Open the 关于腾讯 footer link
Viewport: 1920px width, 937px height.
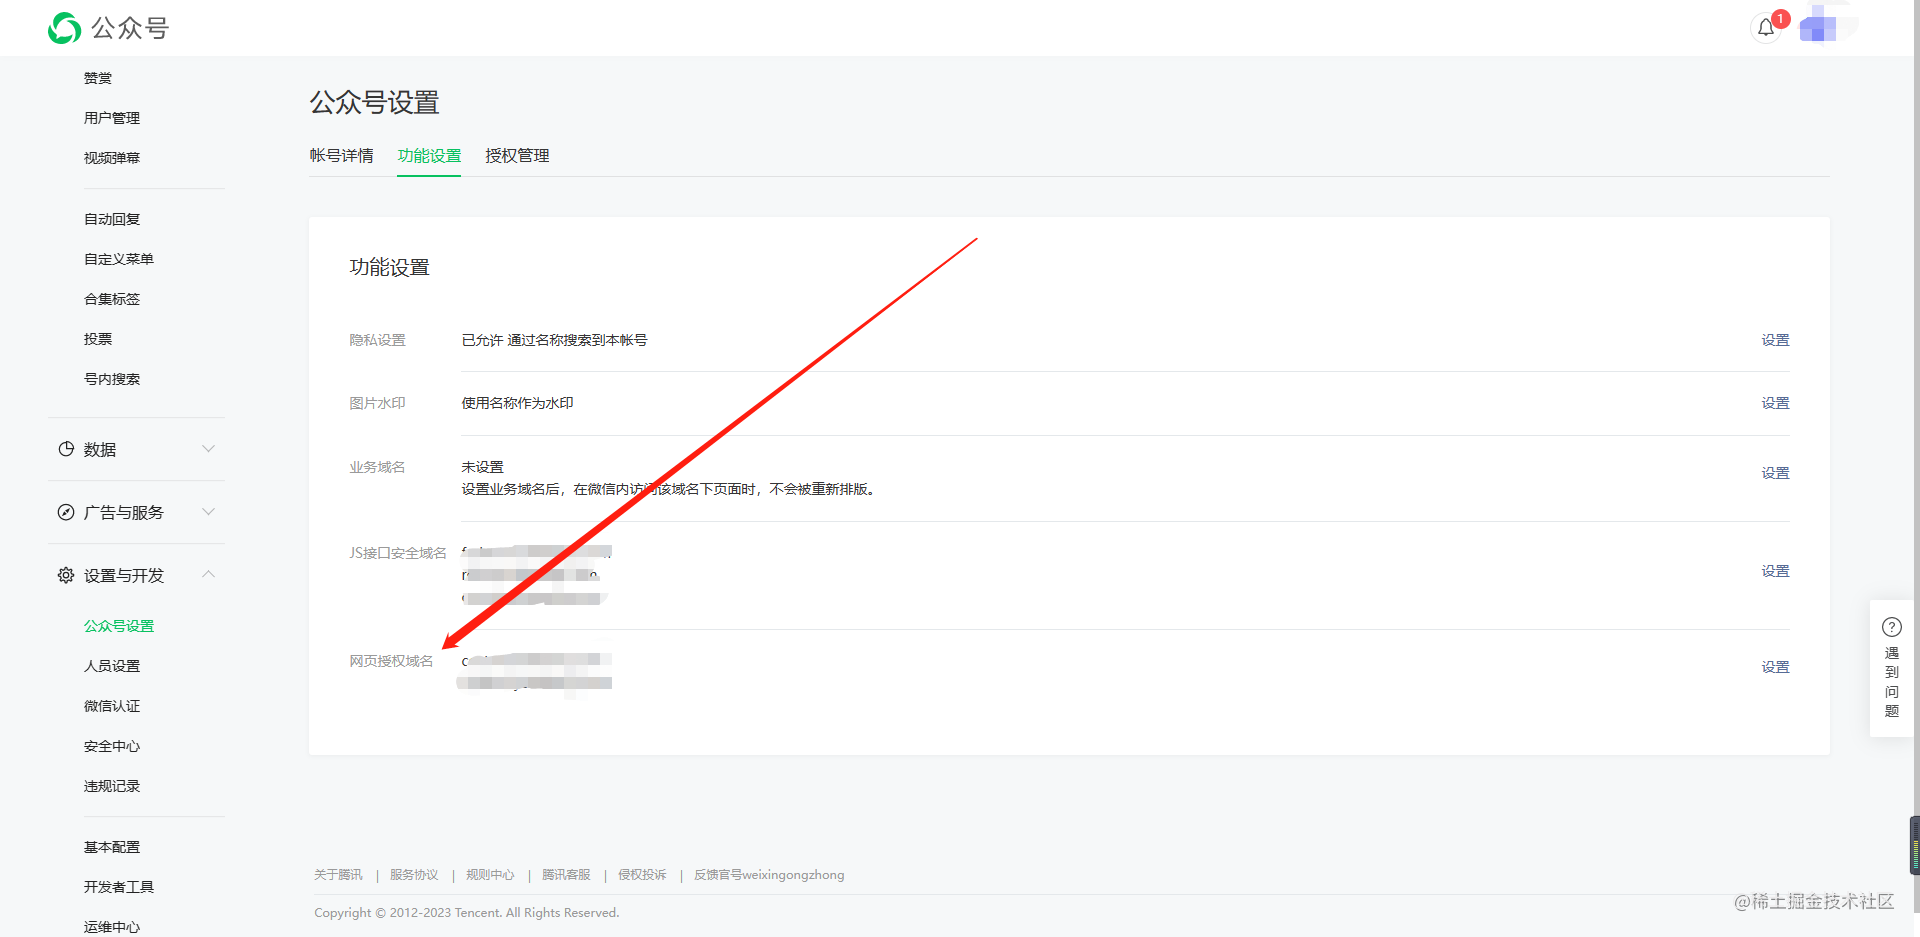(x=338, y=875)
